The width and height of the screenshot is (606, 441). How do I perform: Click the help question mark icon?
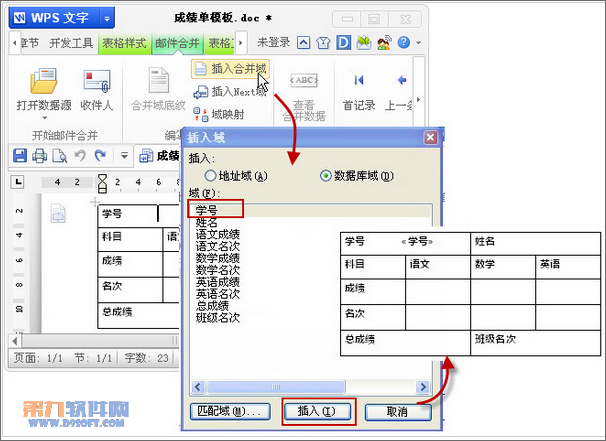click(x=403, y=43)
